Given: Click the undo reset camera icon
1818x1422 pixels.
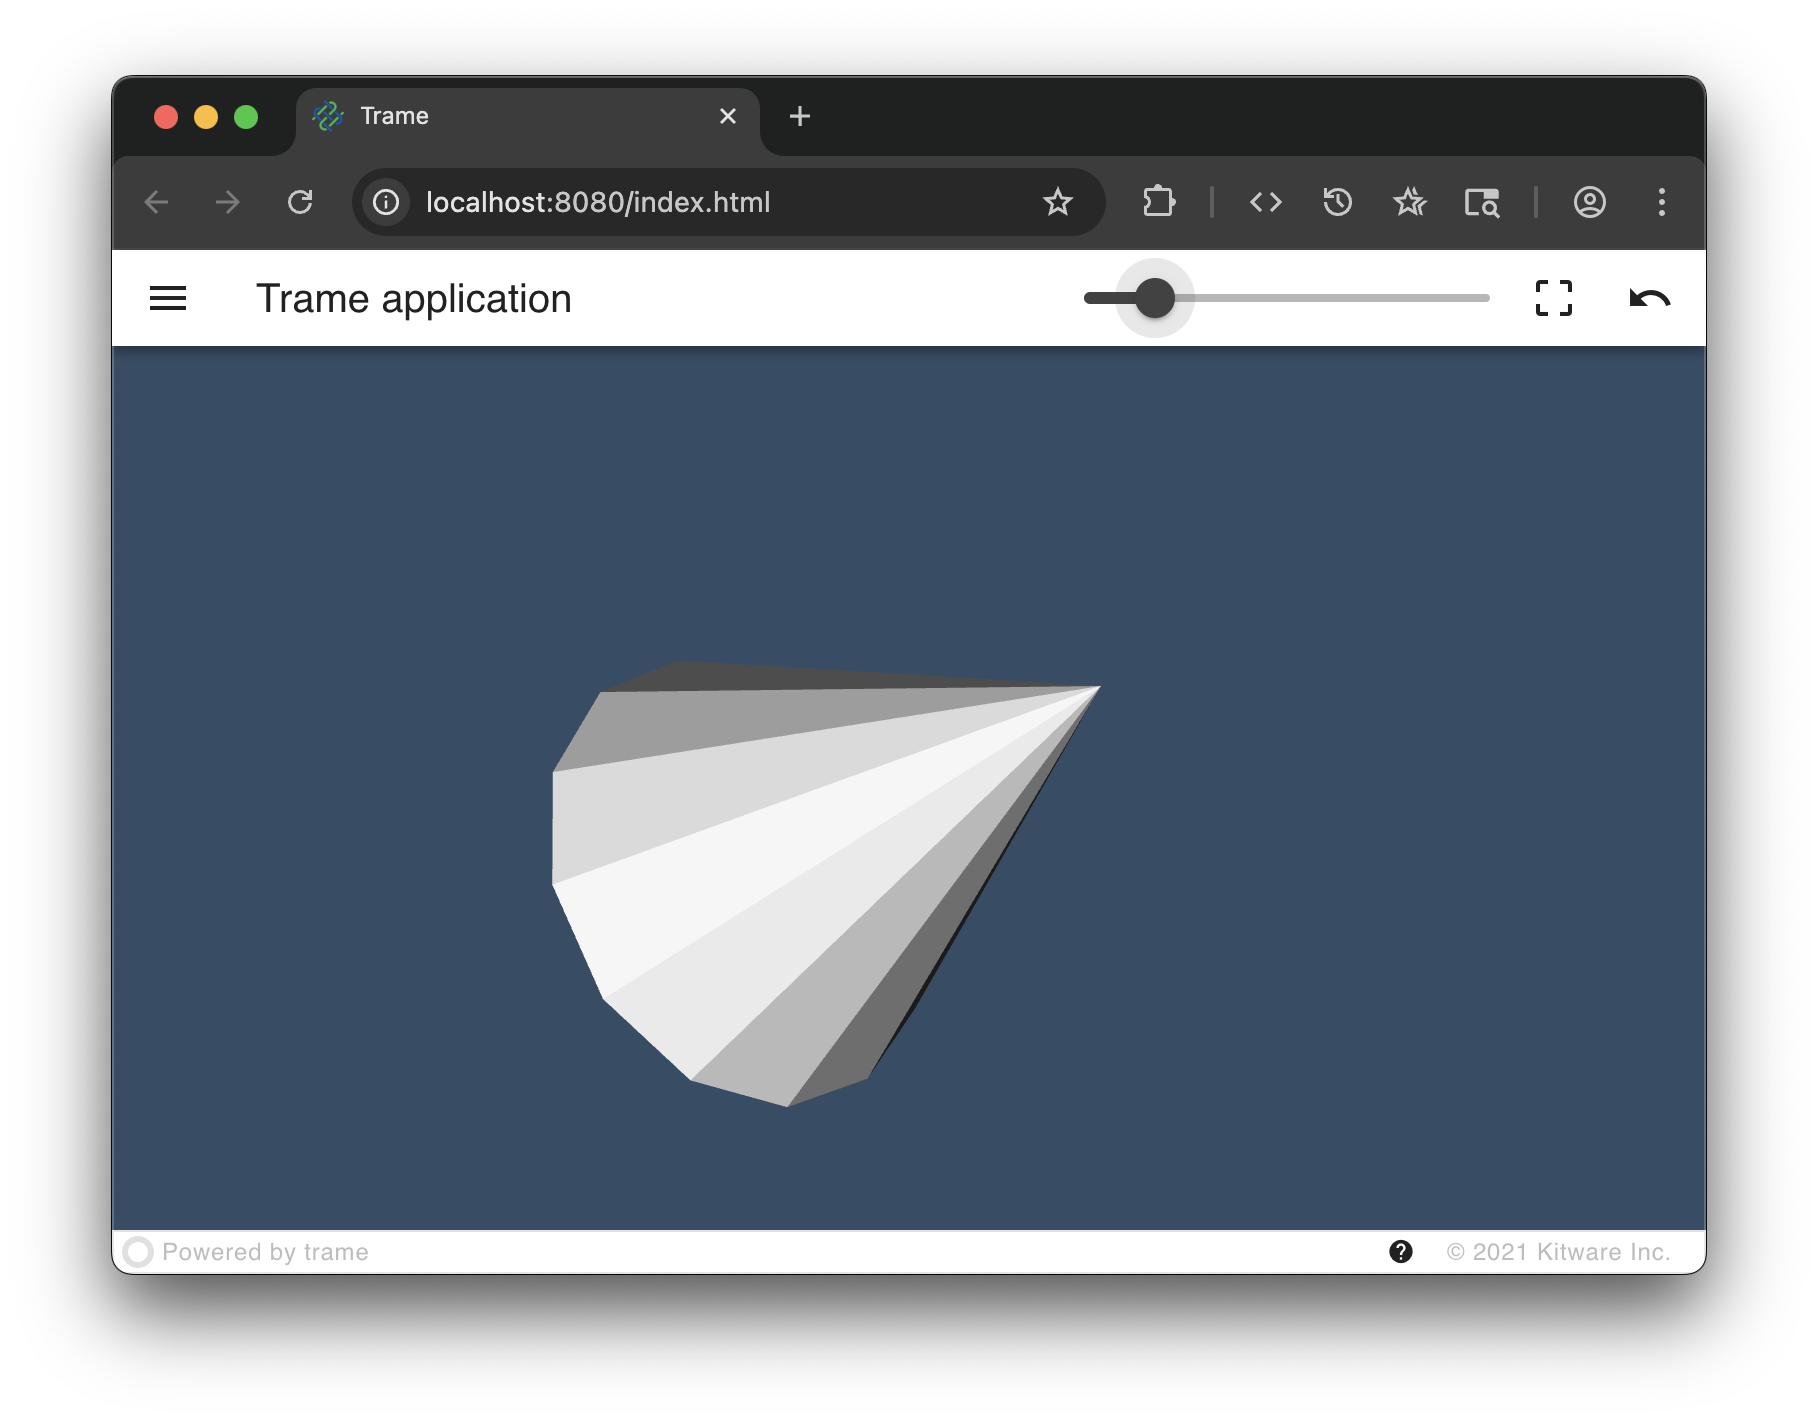Looking at the screenshot, I should [1649, 298].
